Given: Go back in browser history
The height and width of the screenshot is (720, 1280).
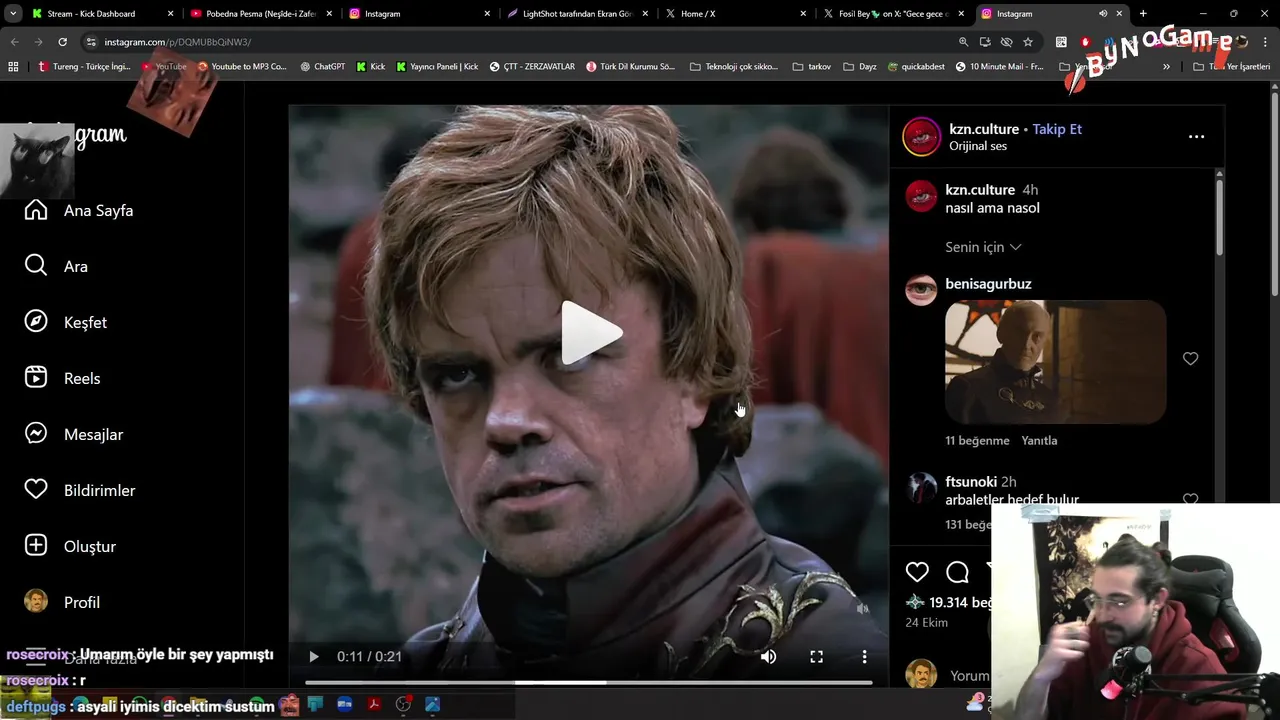Looking at the screenshot, I should [x=14, y=42].
